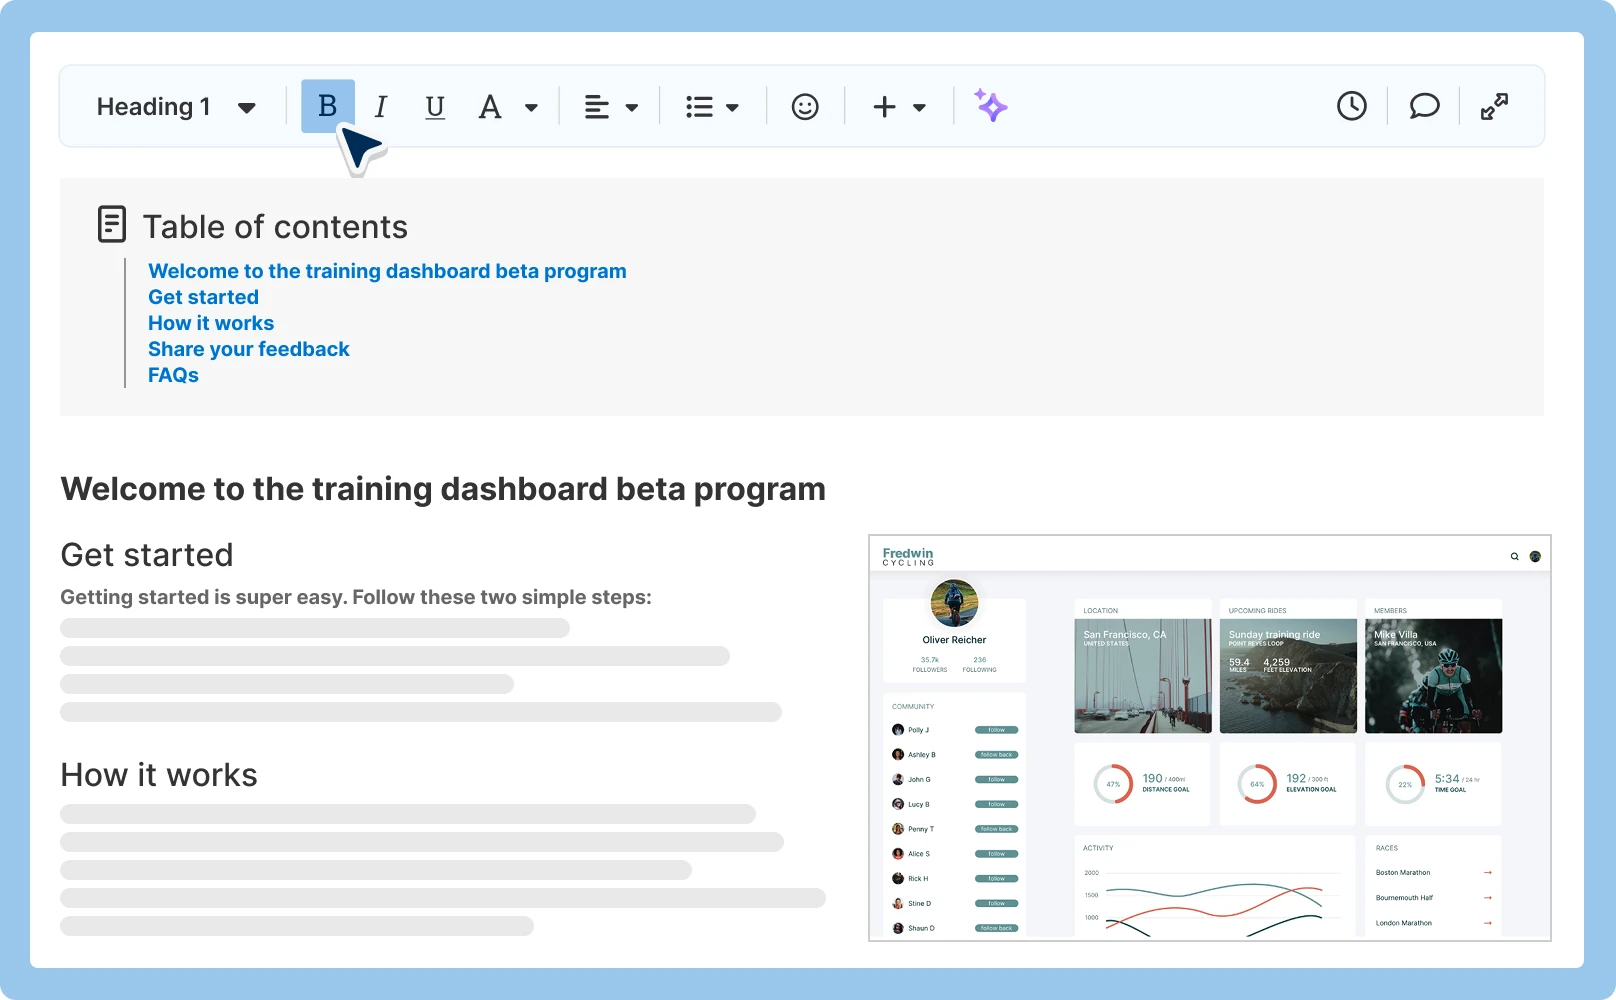Viewport: 1616px width, 1000px height.
Task: Toggle bold formatting in the toolbar
Action: [326, 106]
